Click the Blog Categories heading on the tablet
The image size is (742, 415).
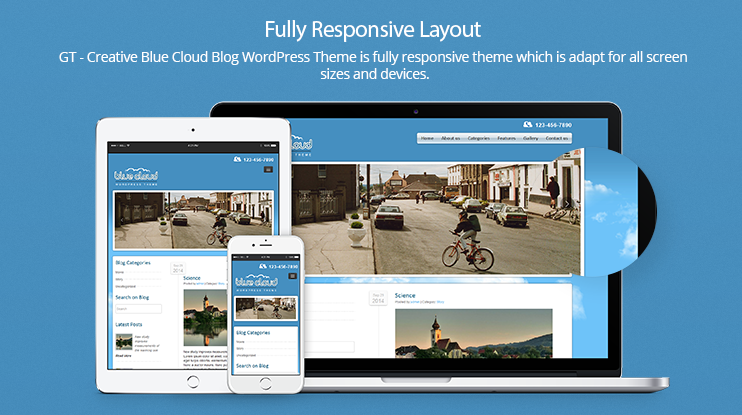point(133,263)
